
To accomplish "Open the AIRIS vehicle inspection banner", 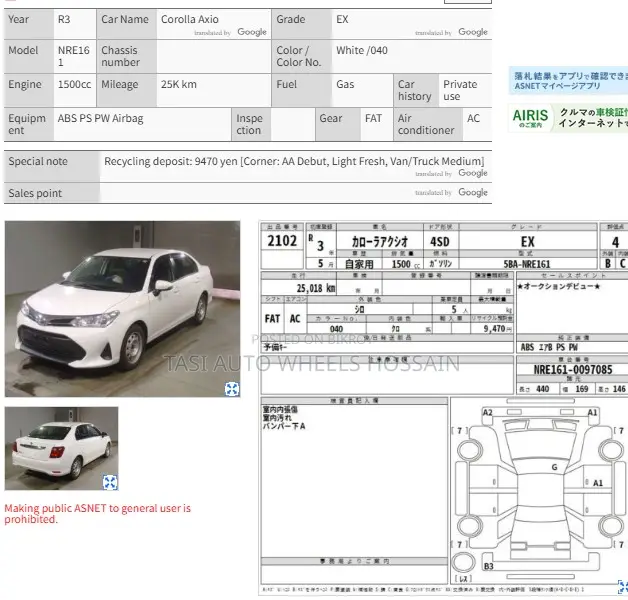I will pos(568,118).
